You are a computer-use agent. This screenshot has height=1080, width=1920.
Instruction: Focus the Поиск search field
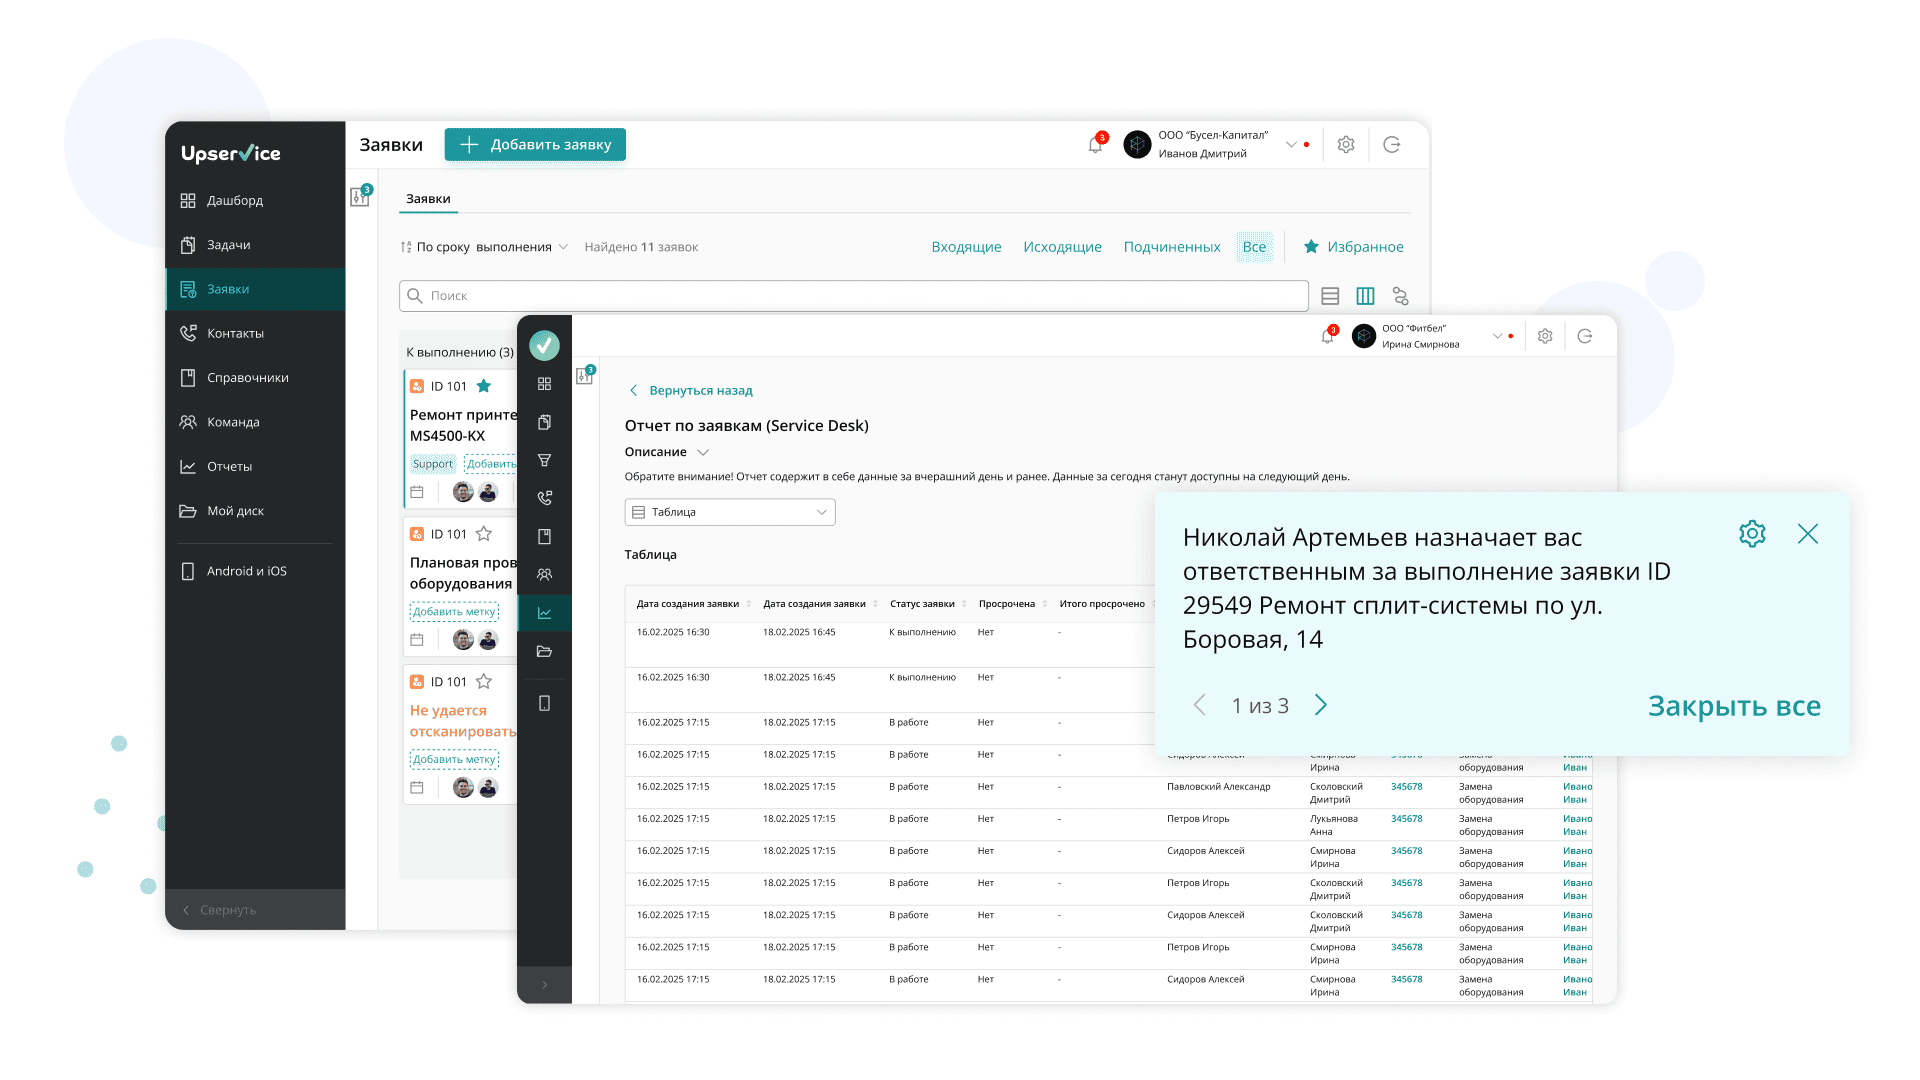tap(853, 296)
